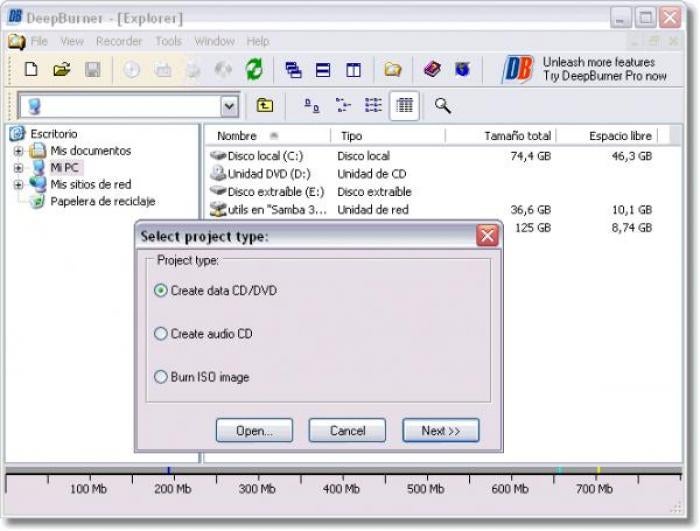Open the File menu
This screenshot has height=531, width=700.
click(39, 41)
